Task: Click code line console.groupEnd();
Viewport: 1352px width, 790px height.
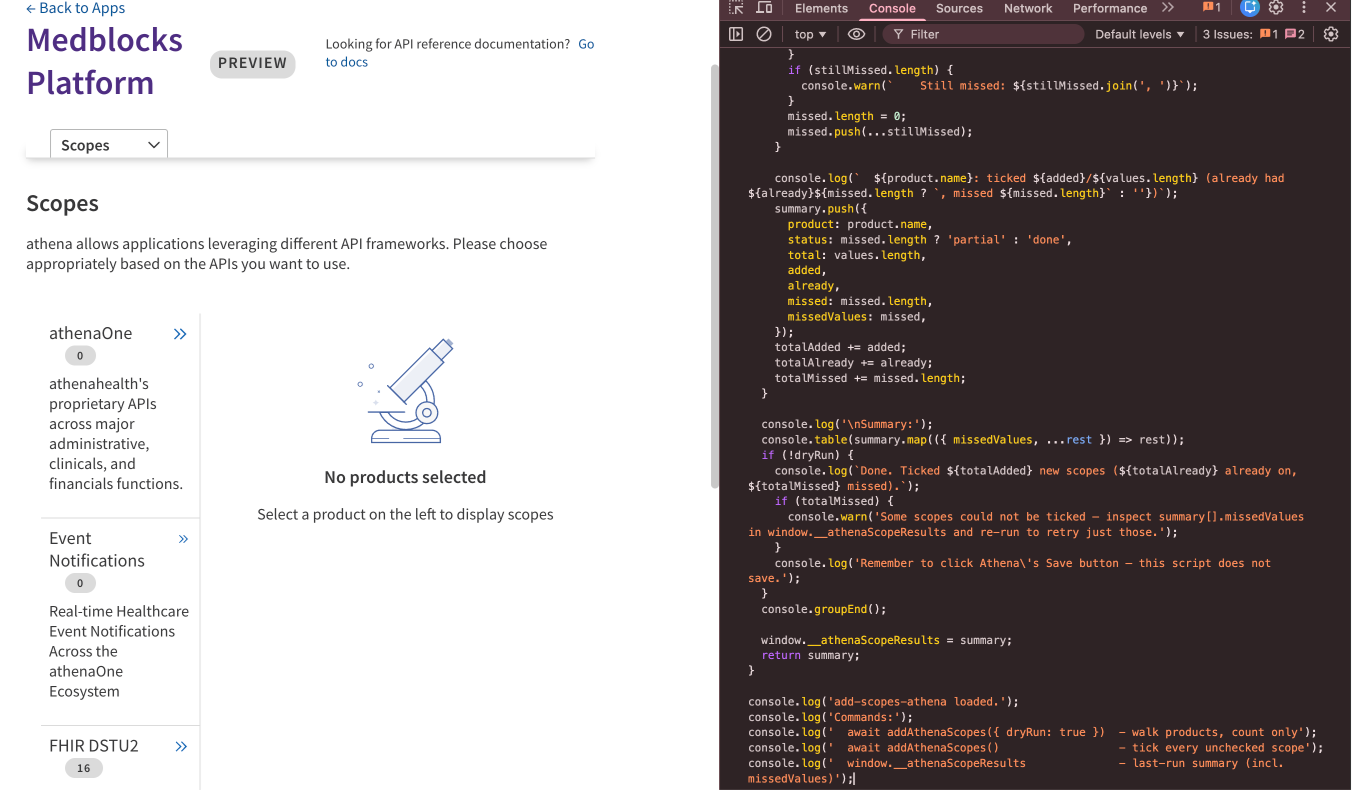Action: pos(824,609)
